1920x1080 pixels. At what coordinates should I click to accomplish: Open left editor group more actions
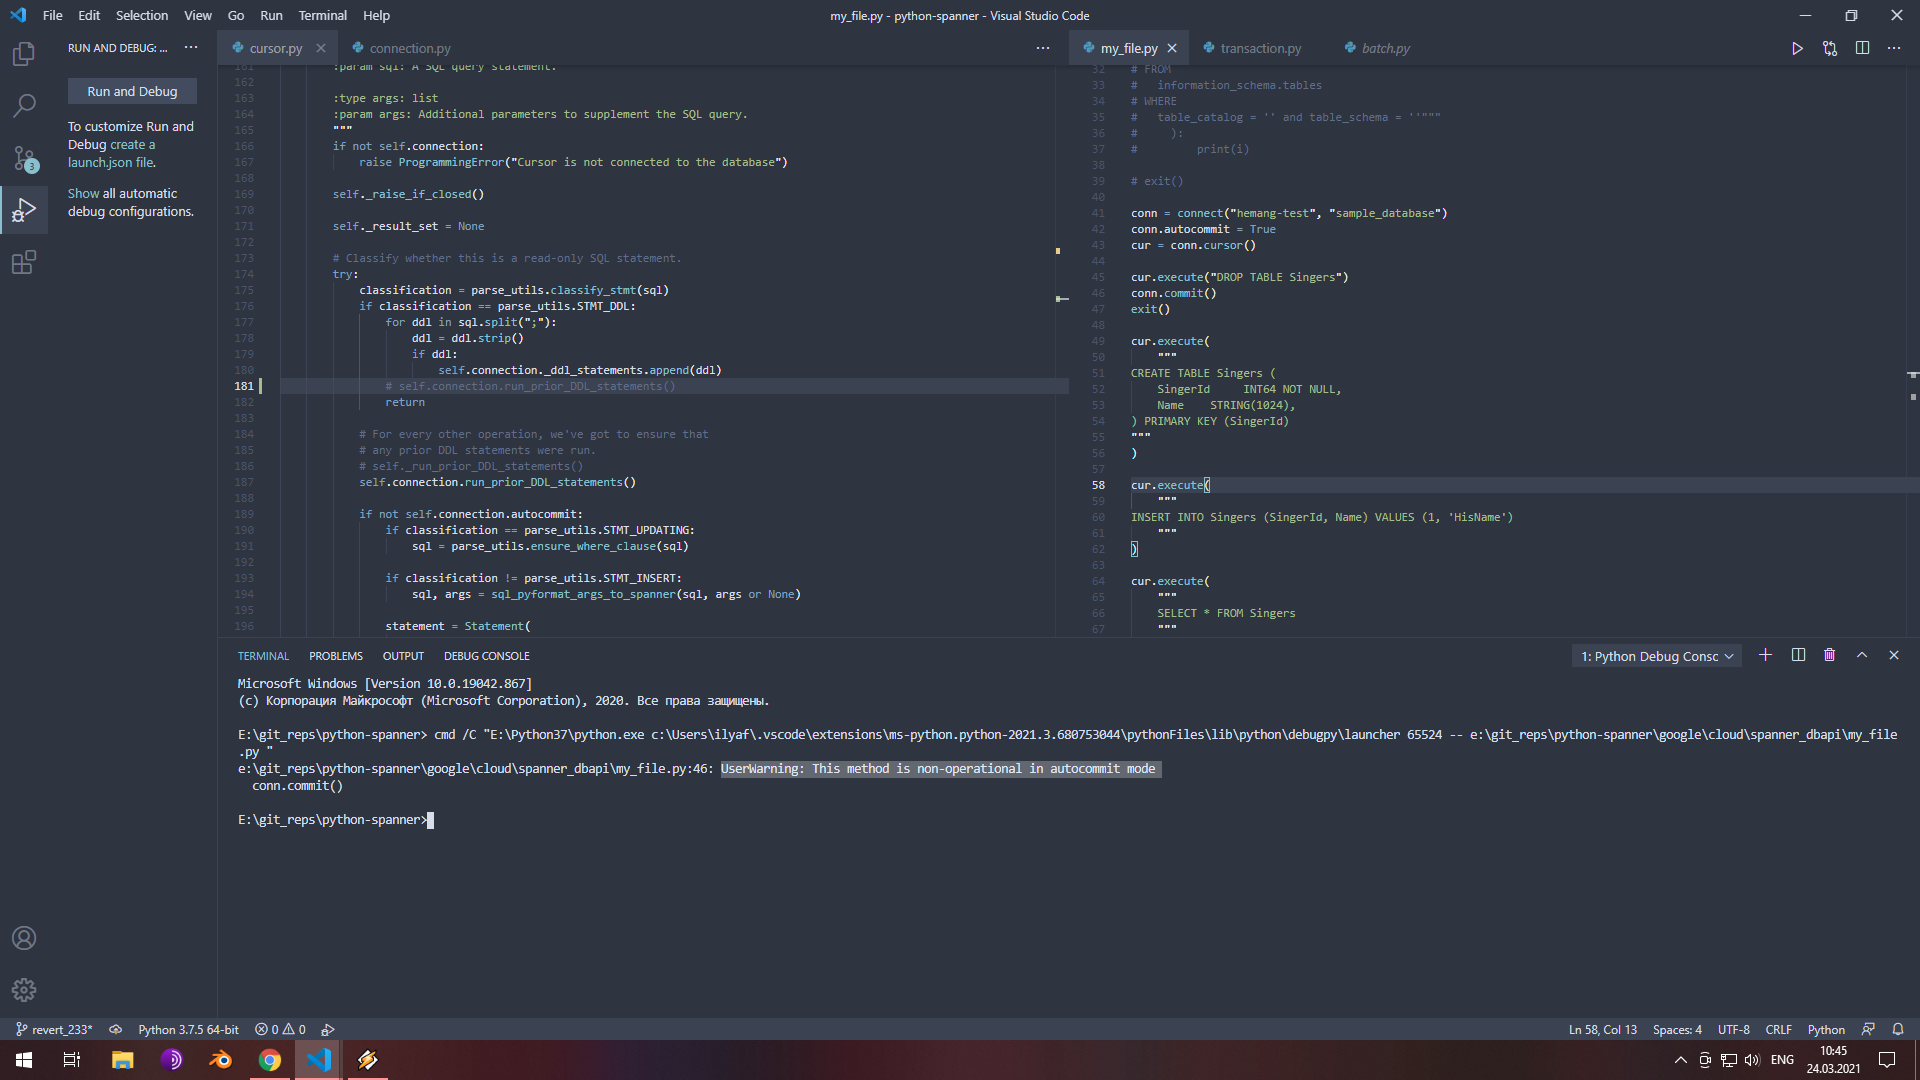point(1043,48)
